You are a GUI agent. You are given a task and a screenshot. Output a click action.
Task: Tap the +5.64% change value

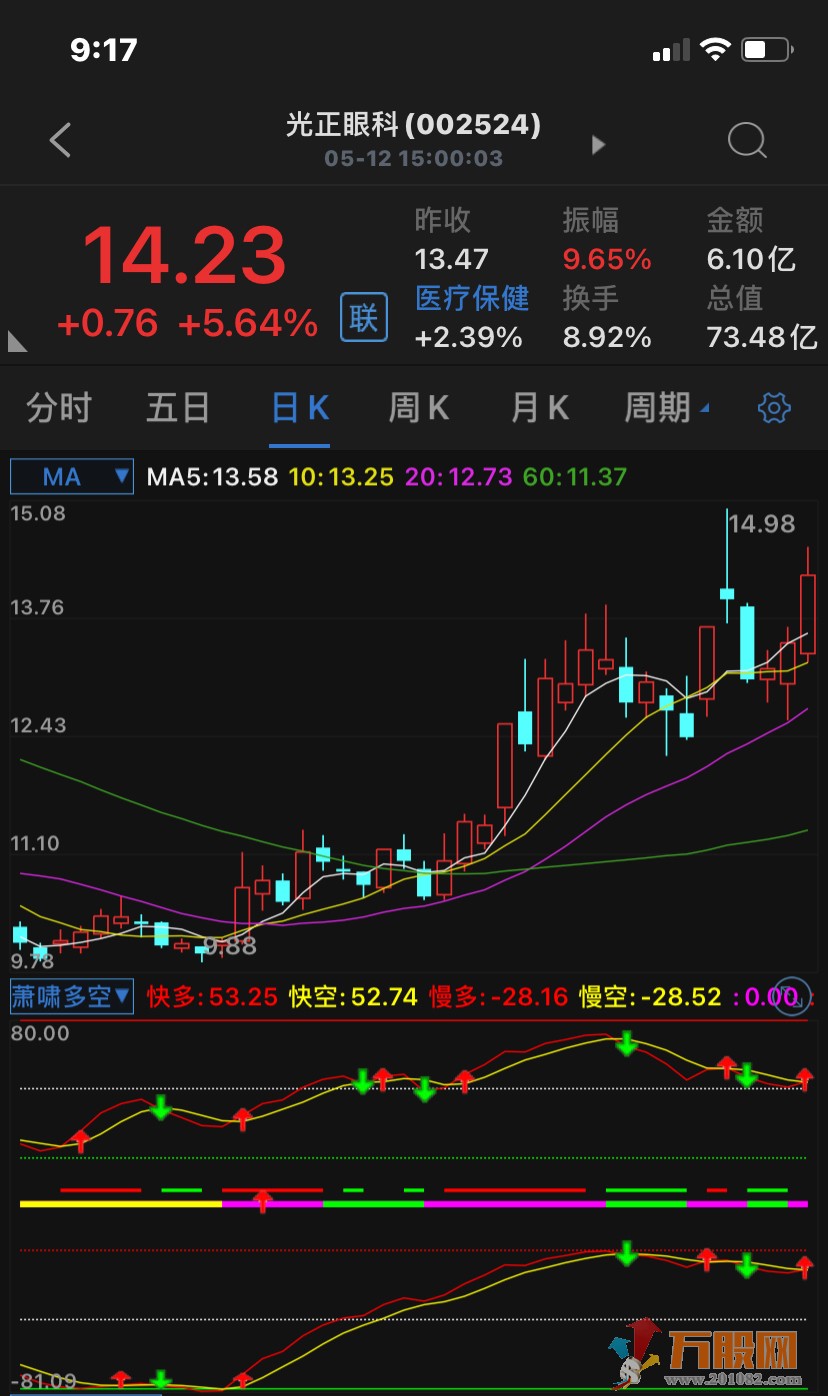pyautogui.click(x=248, y=323)
